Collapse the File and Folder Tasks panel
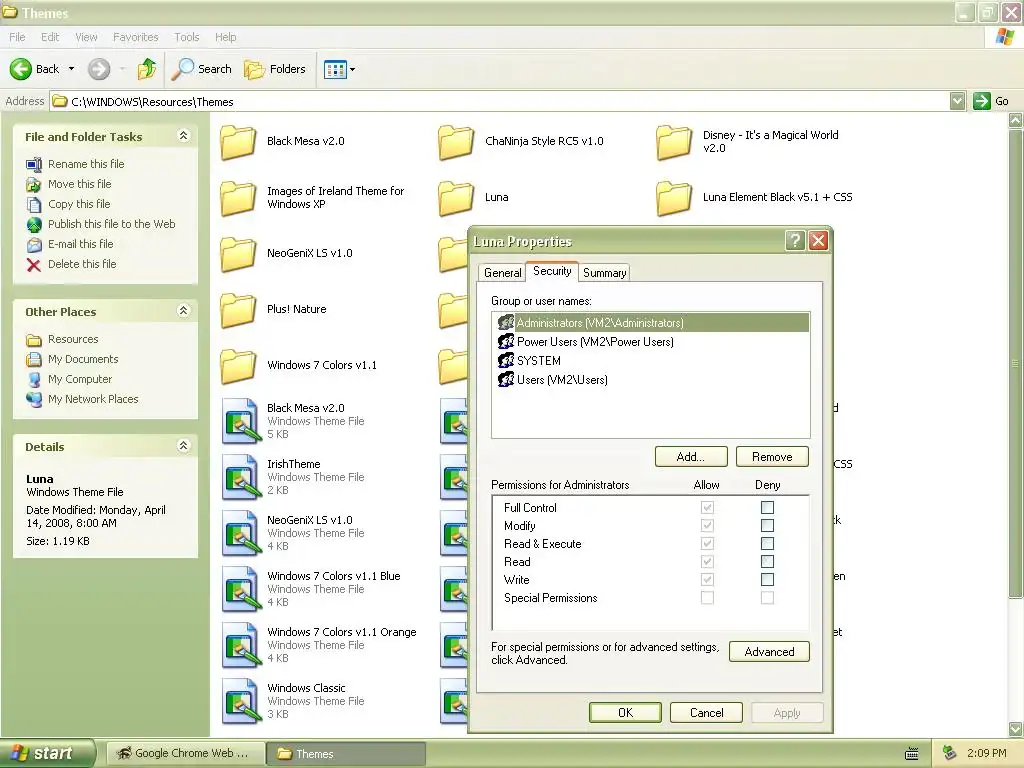 tap(184, 136)
